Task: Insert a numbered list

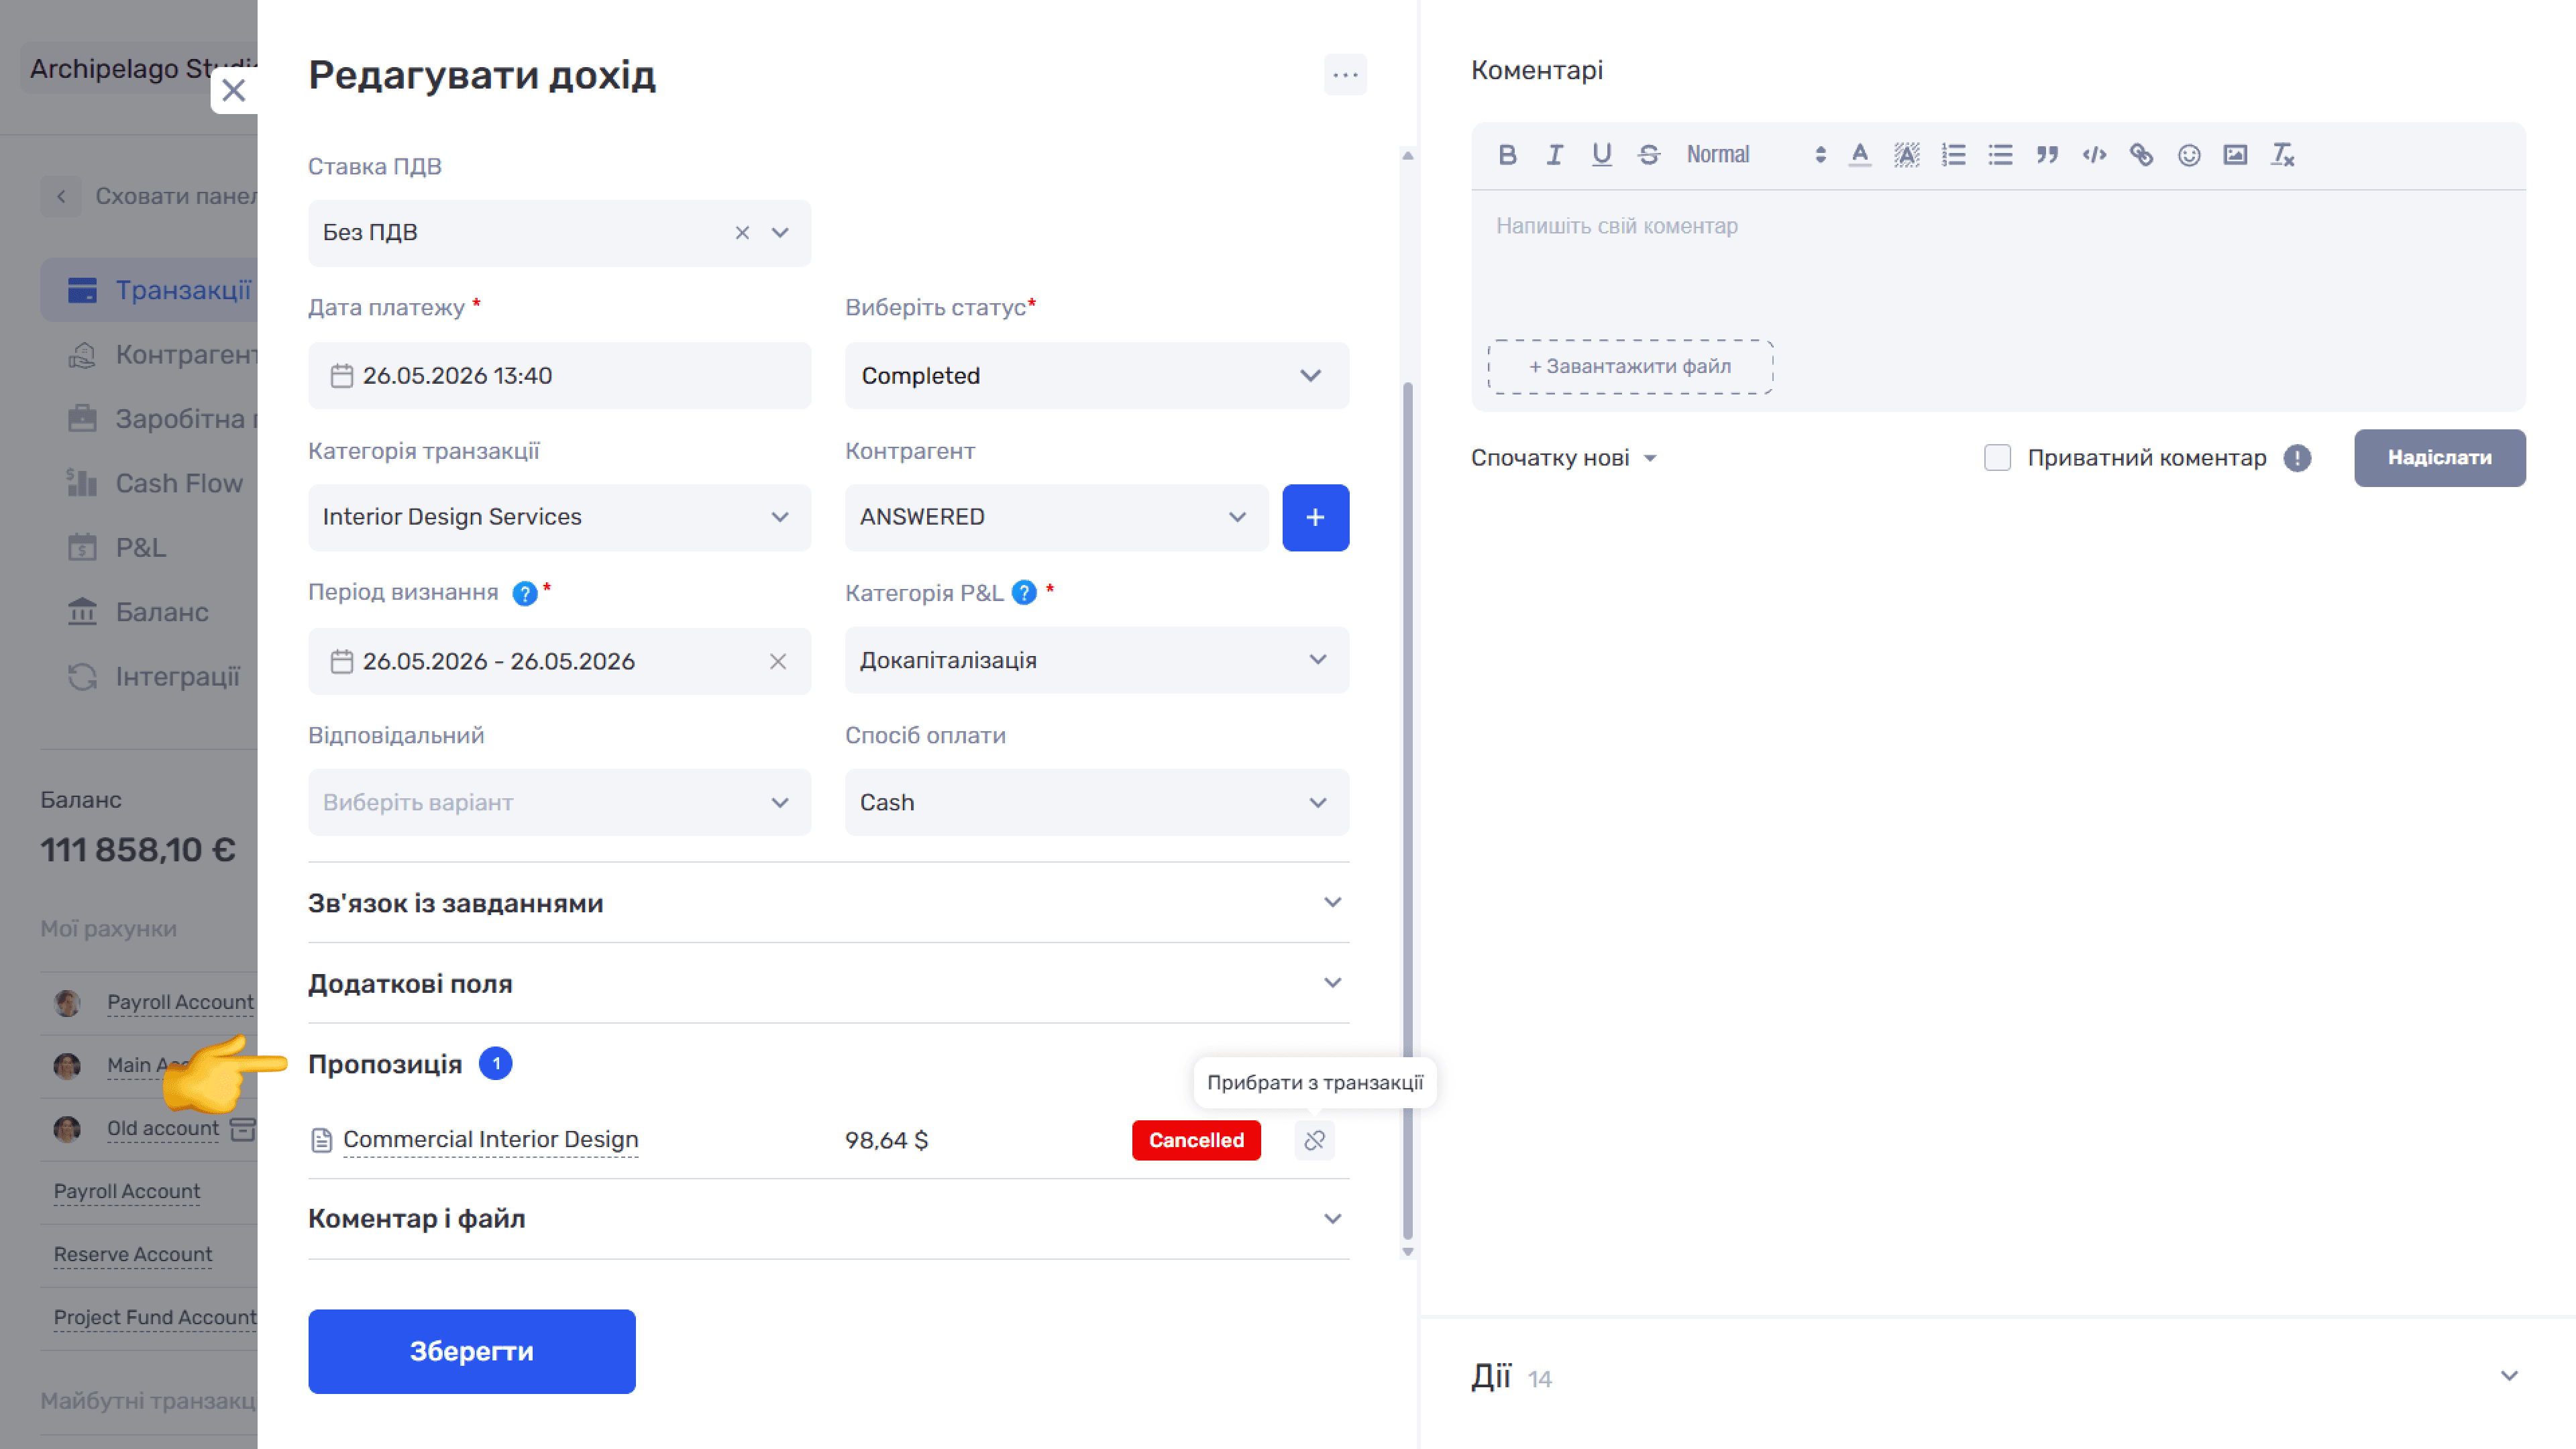Action: tap(1954, 155)
